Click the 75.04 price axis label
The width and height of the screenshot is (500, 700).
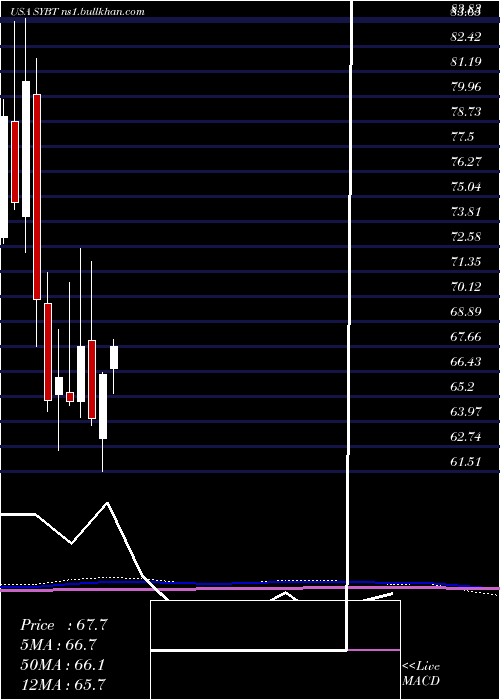coord(466,187)
